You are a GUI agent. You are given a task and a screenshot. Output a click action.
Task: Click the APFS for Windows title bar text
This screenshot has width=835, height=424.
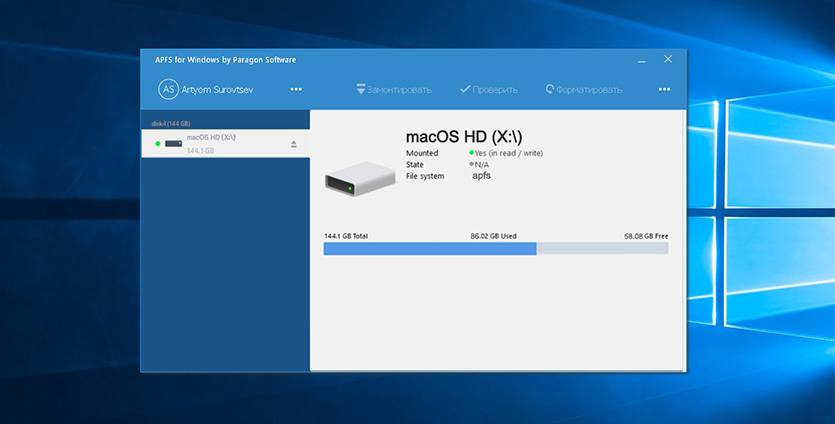coord(225,60)
